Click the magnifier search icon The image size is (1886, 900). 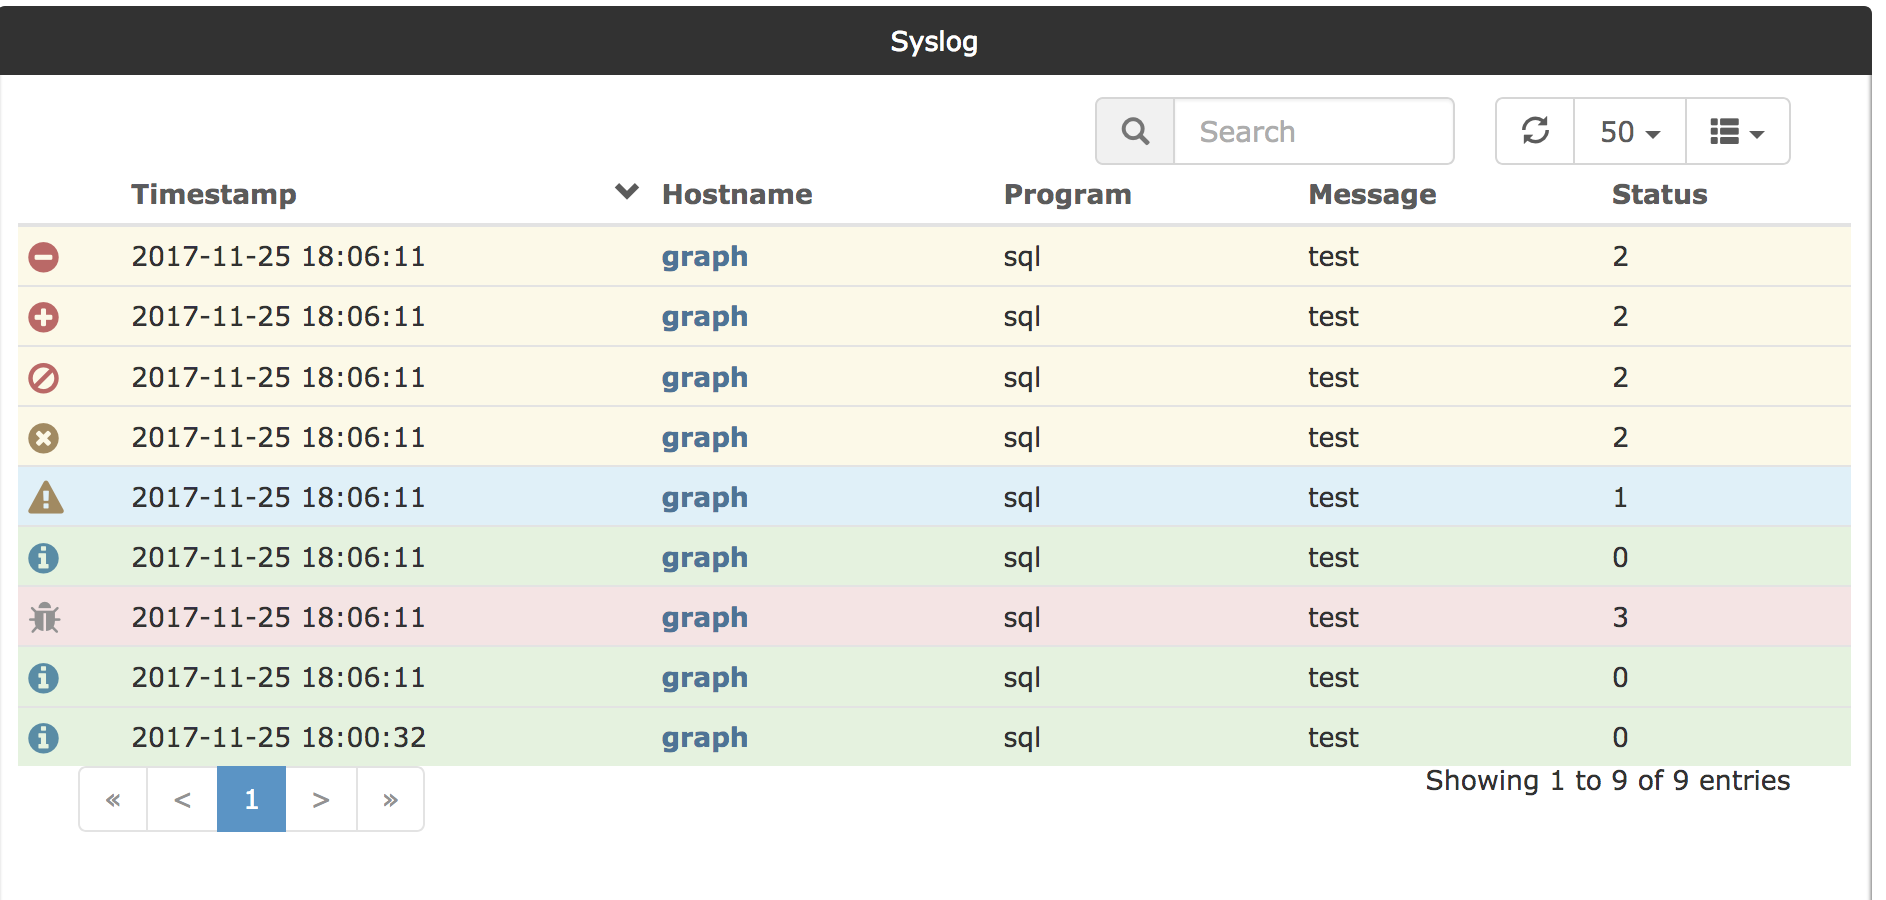(1135, 131)
